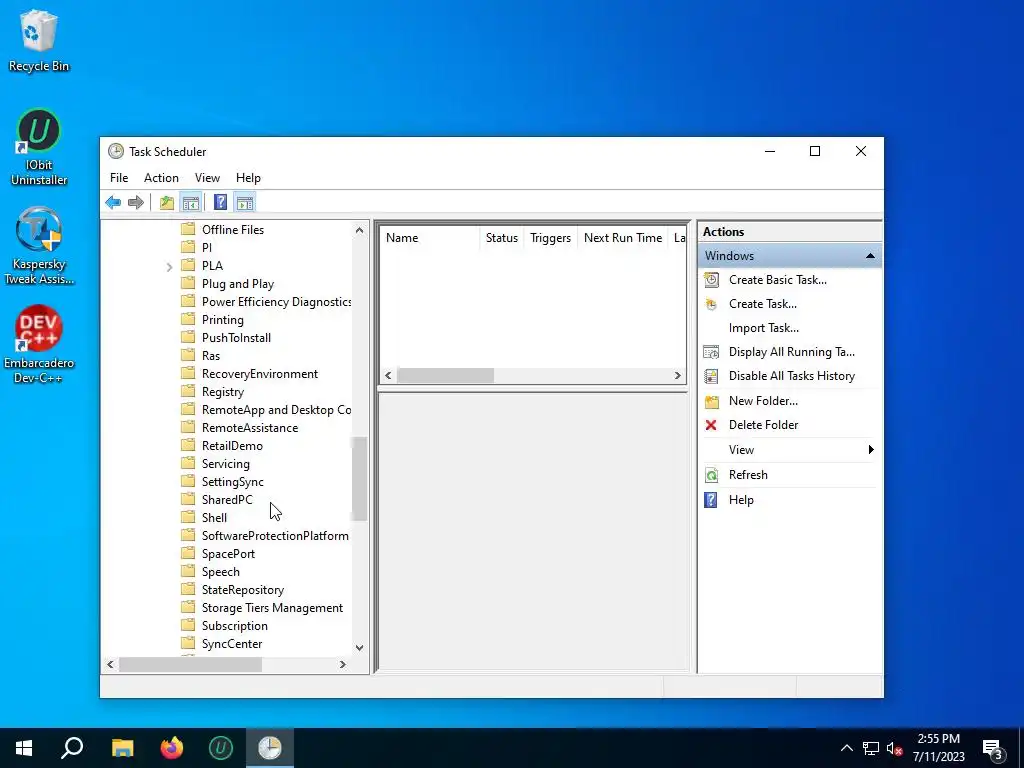Open the notification center icon
This screenshot has height=768, width=1024.
pyautogui.click(x=993, y=748)
